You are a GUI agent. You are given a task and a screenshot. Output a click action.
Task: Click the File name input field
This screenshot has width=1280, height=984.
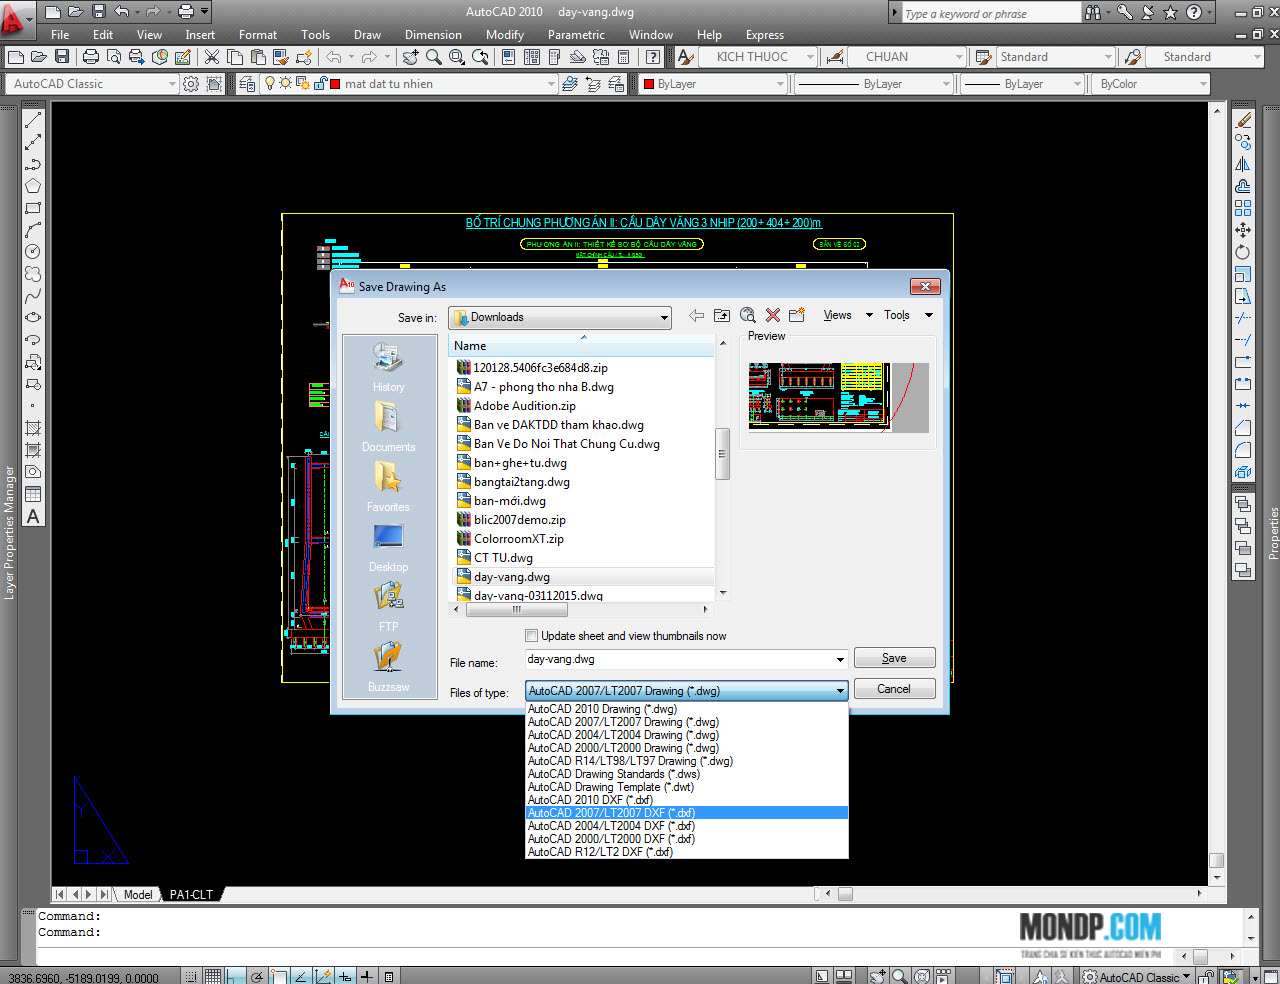680,660
